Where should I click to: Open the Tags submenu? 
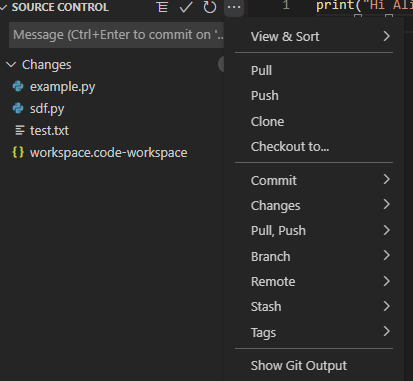pyautogui.click(x=314, y=332)
